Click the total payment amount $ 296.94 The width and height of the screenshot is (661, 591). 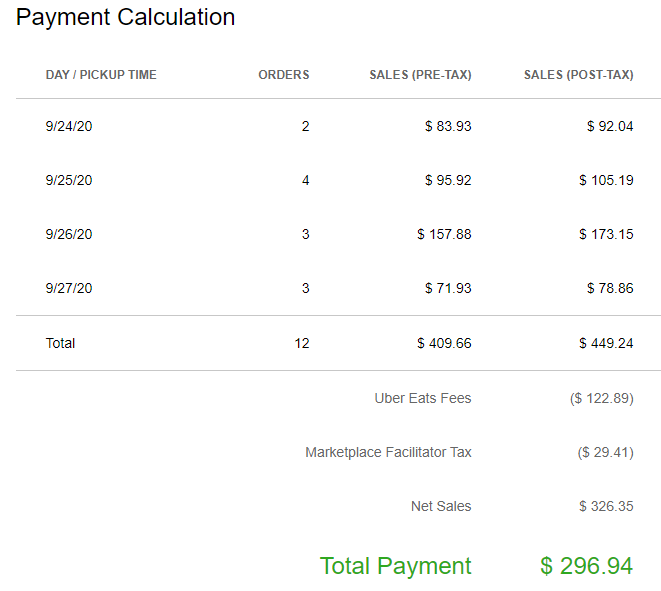point(586,566)
